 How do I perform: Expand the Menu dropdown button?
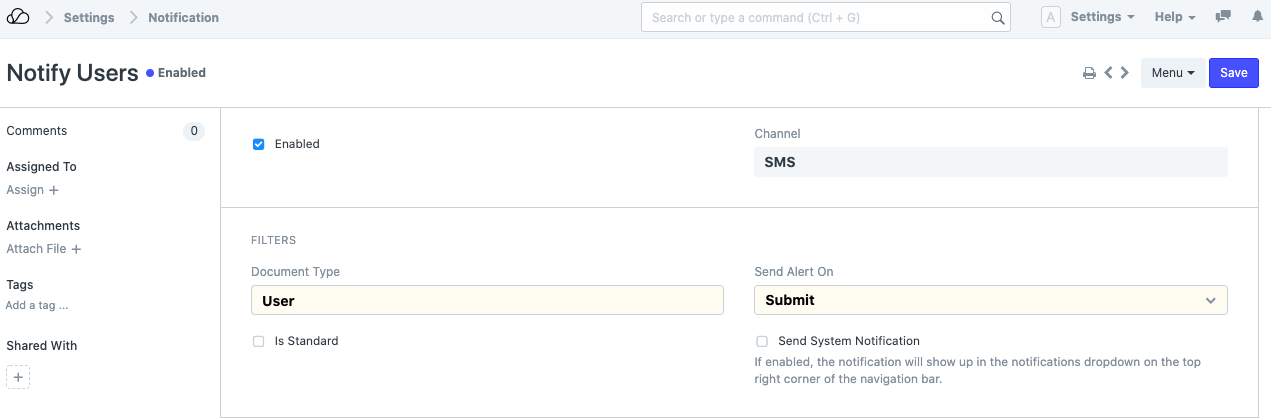1172,73
